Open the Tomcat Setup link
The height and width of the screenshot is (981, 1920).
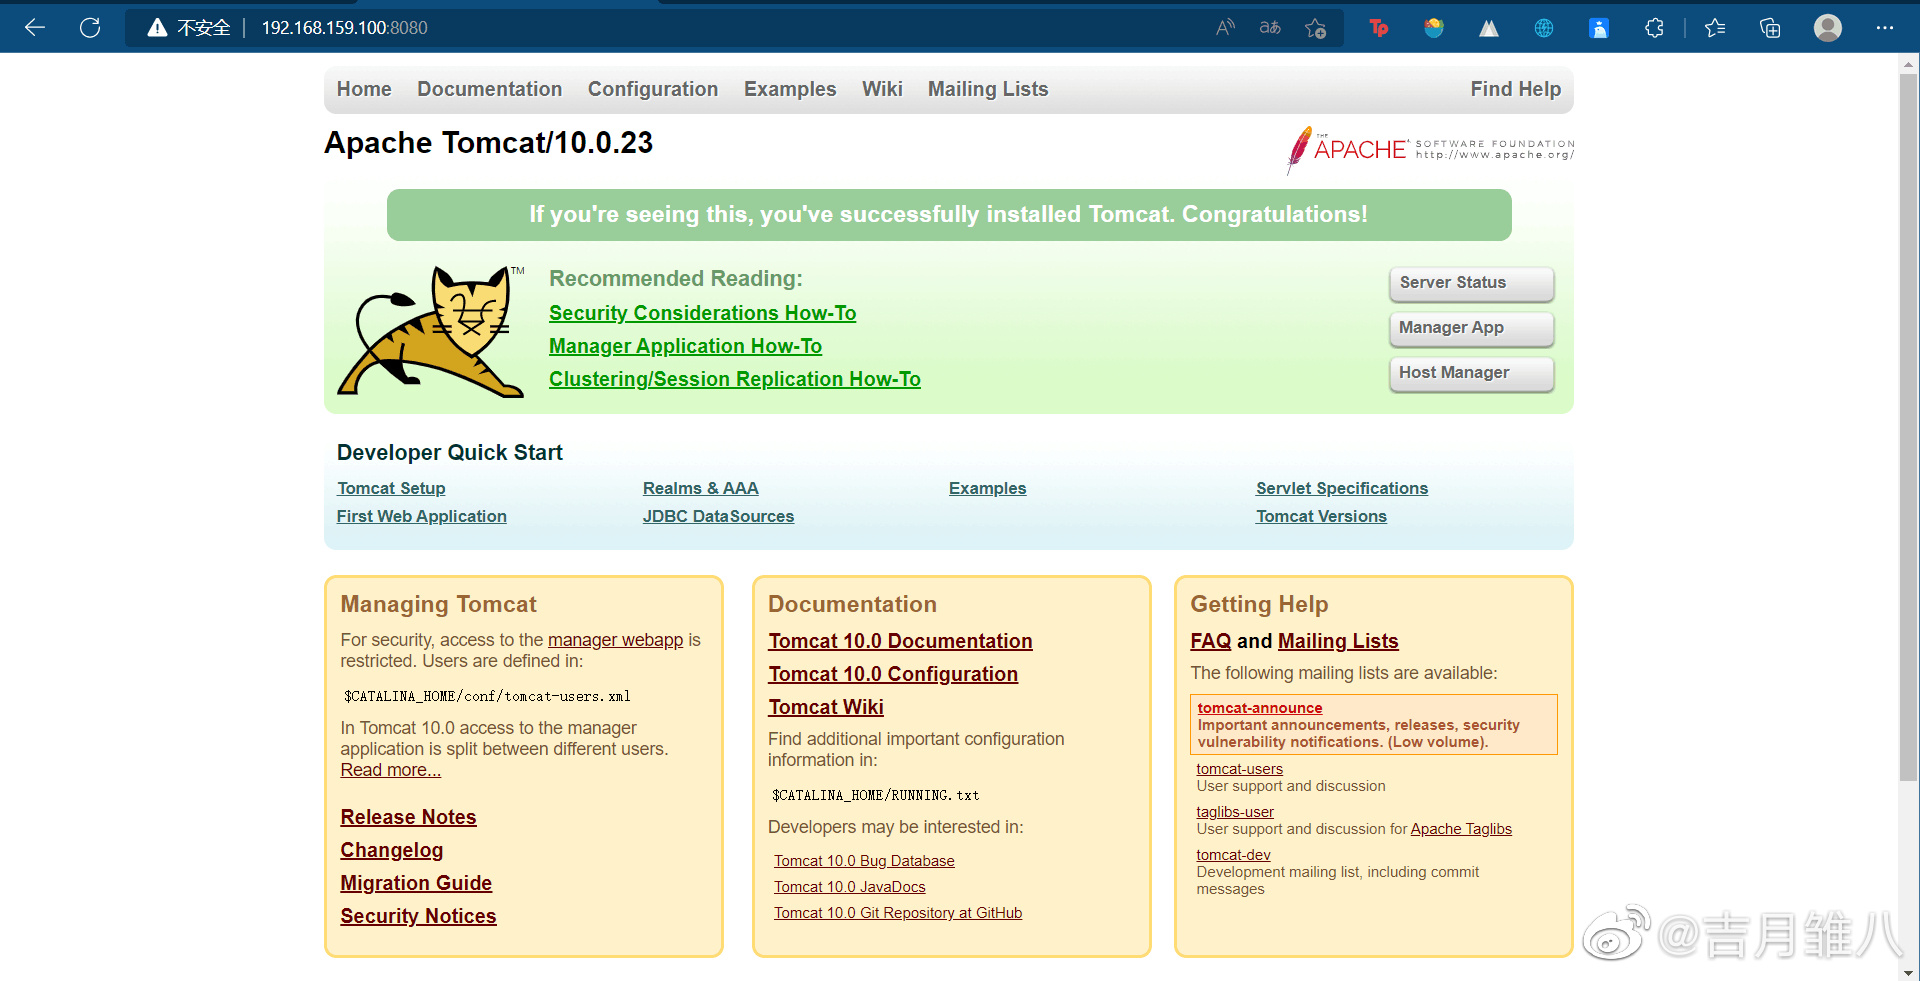tap(391, 488)
